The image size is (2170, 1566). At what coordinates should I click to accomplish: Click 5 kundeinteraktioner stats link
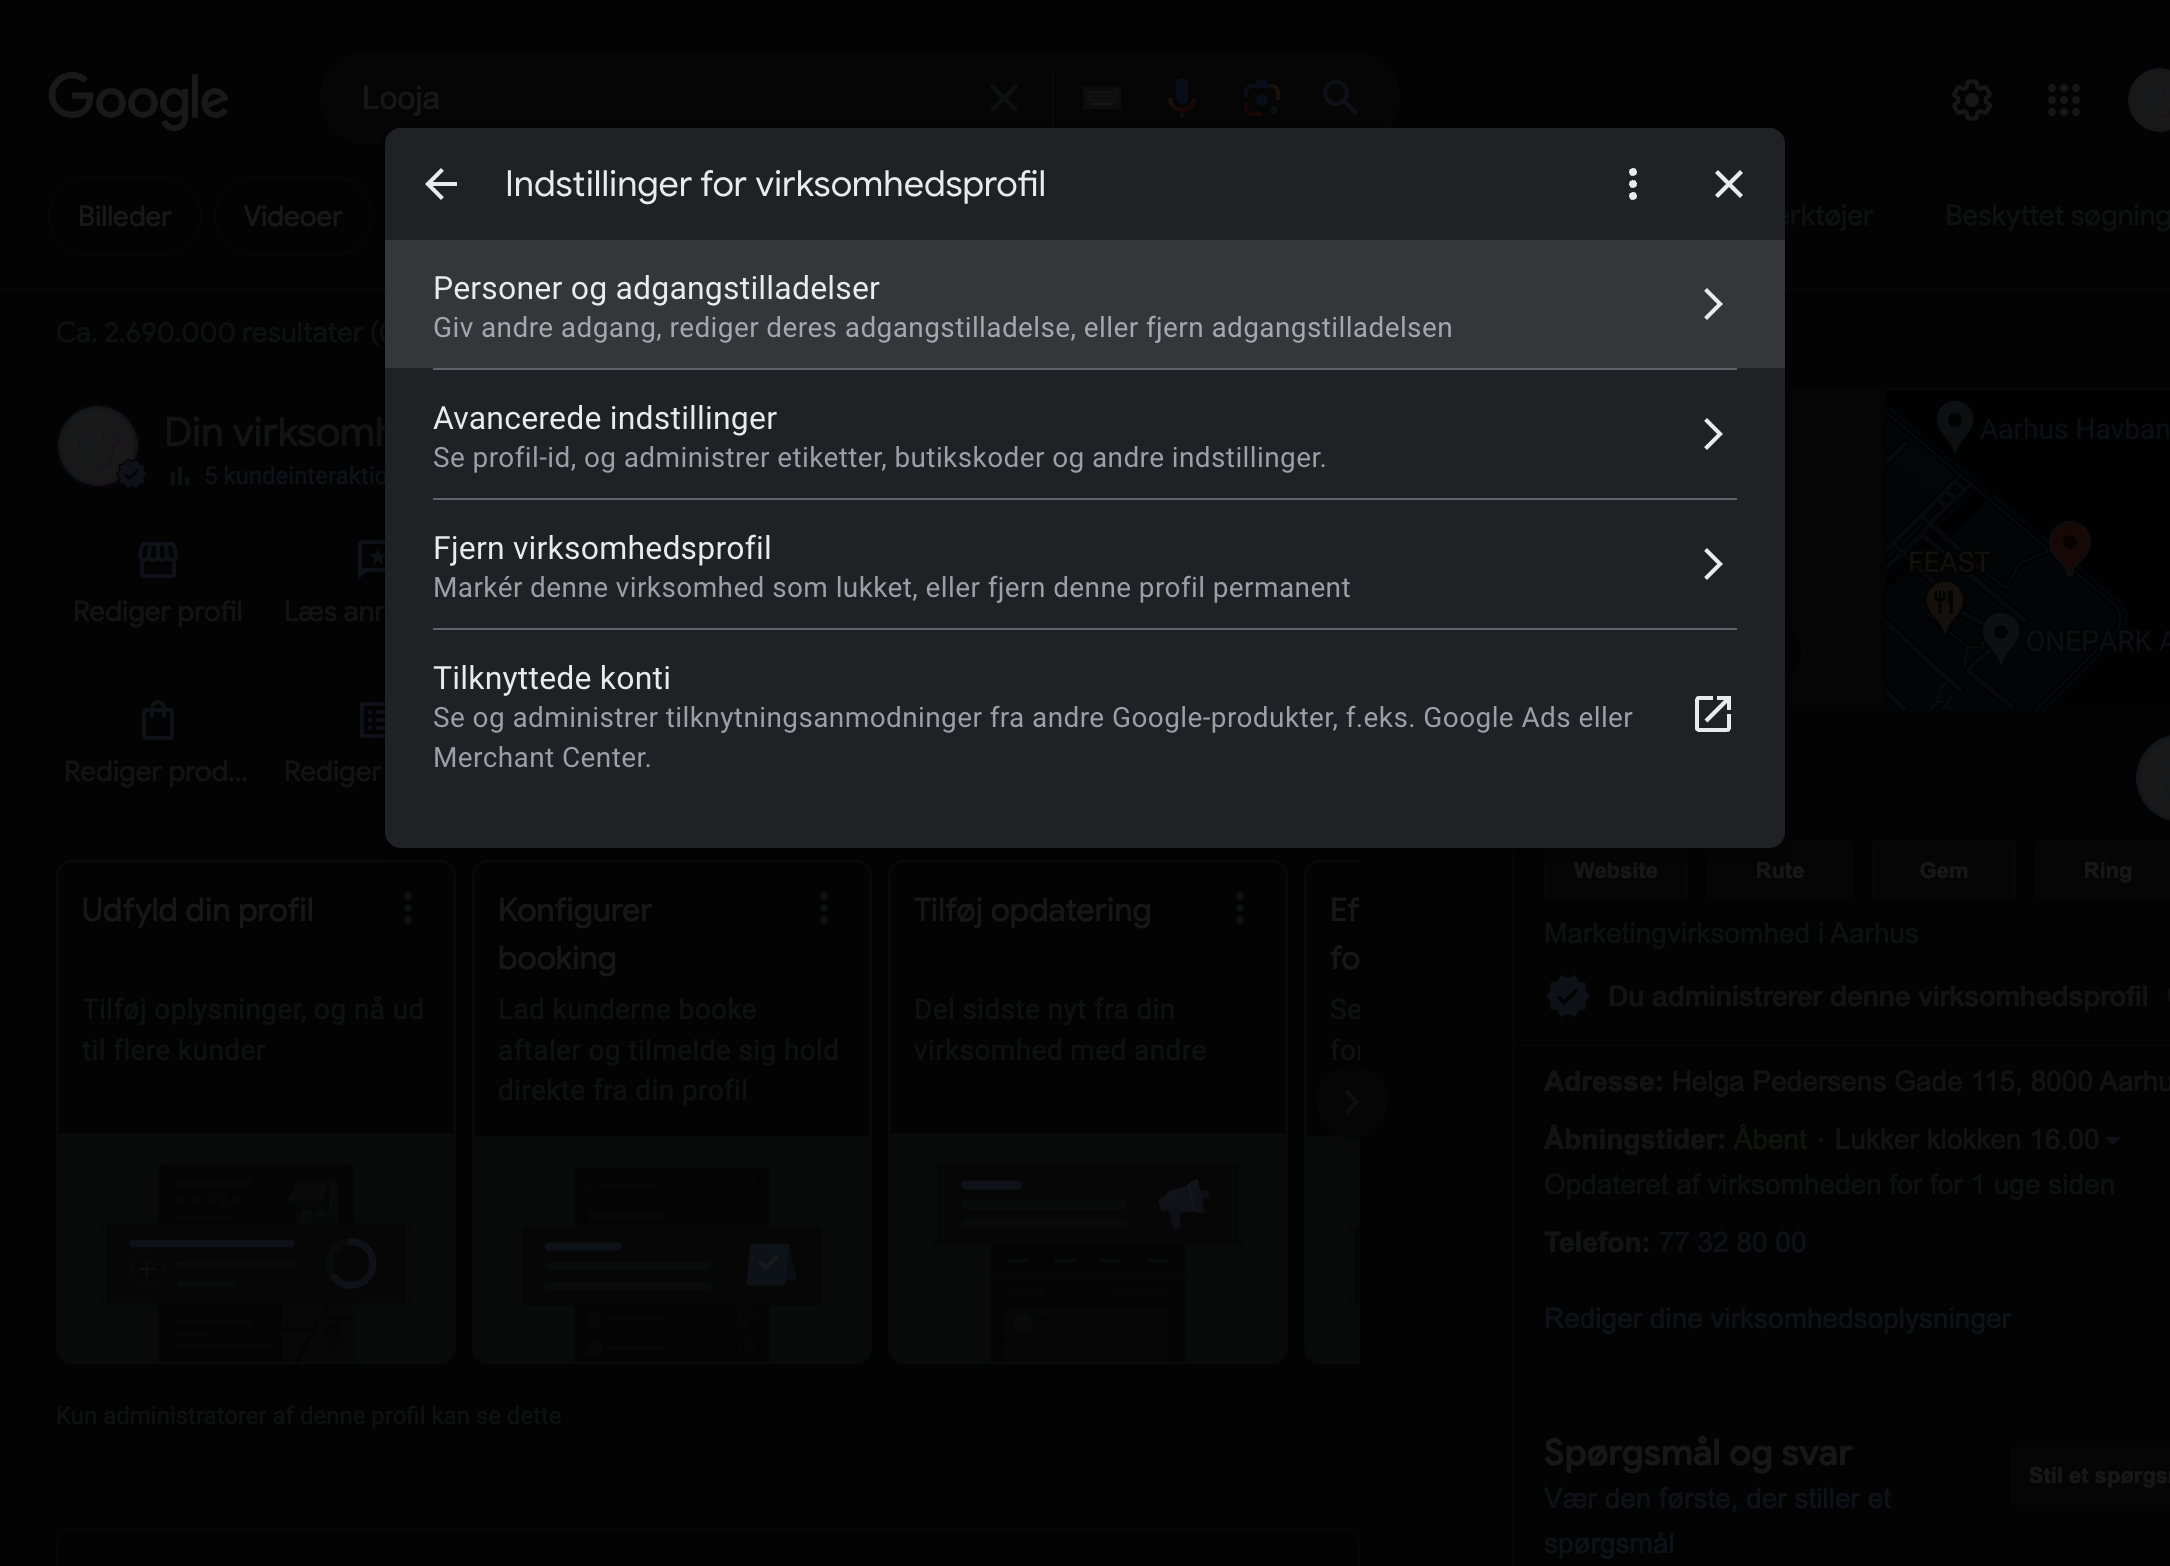coord(280,476)
